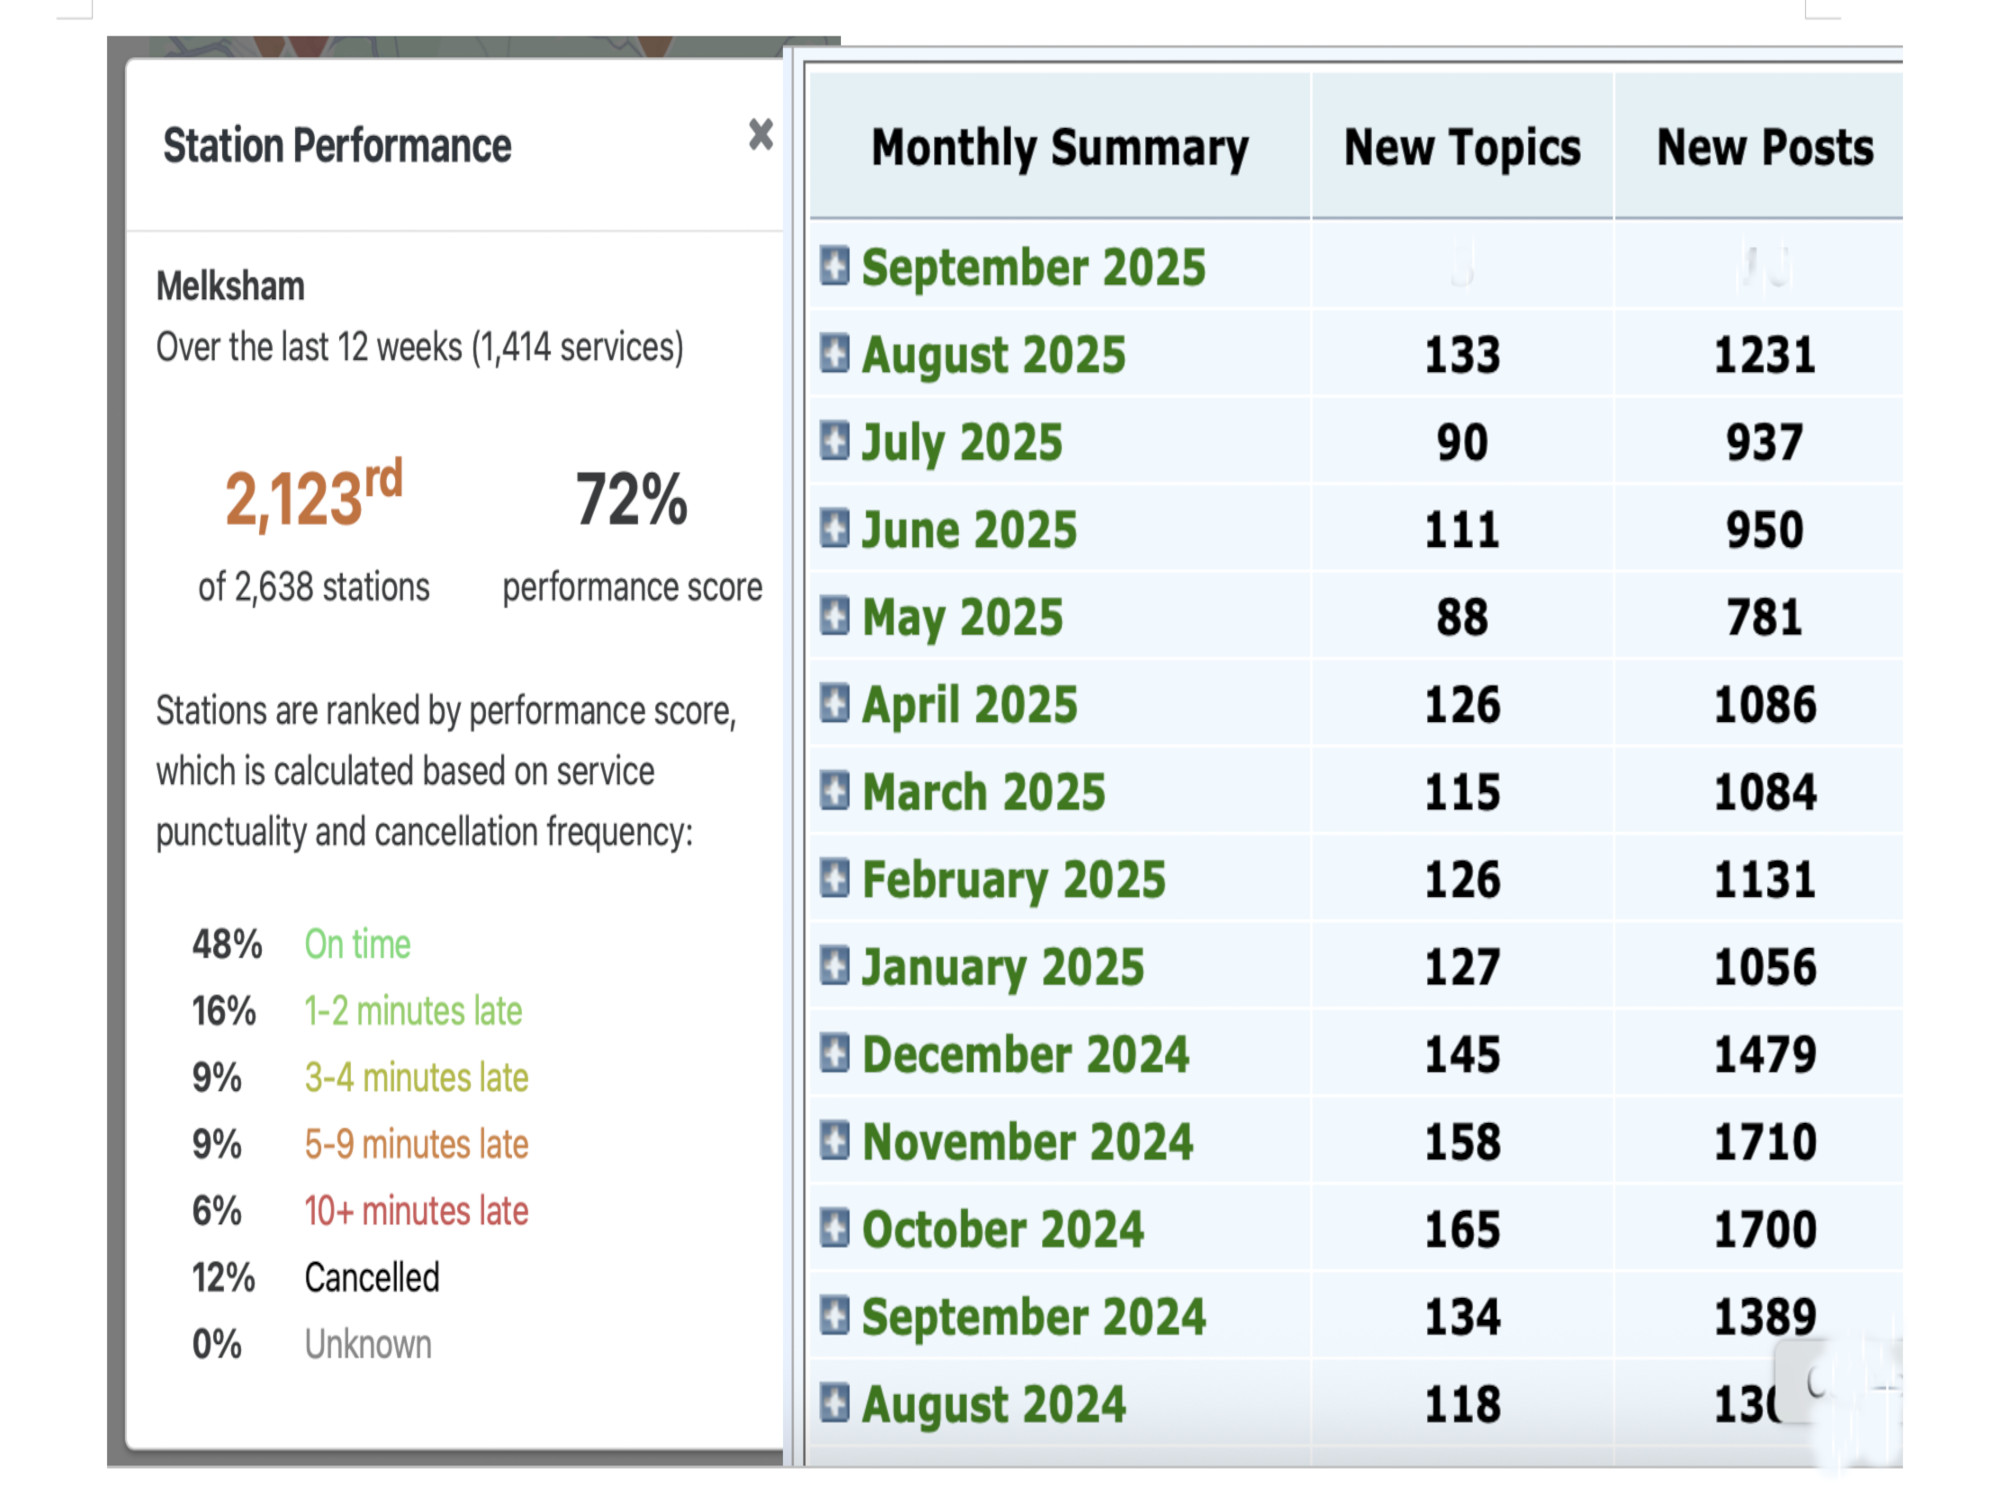Expand August 2025 using its plus icon

pyautogui.click(x=834, y=353)
